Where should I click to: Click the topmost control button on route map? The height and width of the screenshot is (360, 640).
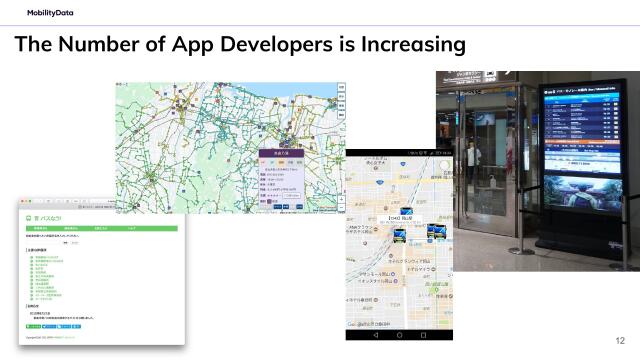(x=341, y=87)
